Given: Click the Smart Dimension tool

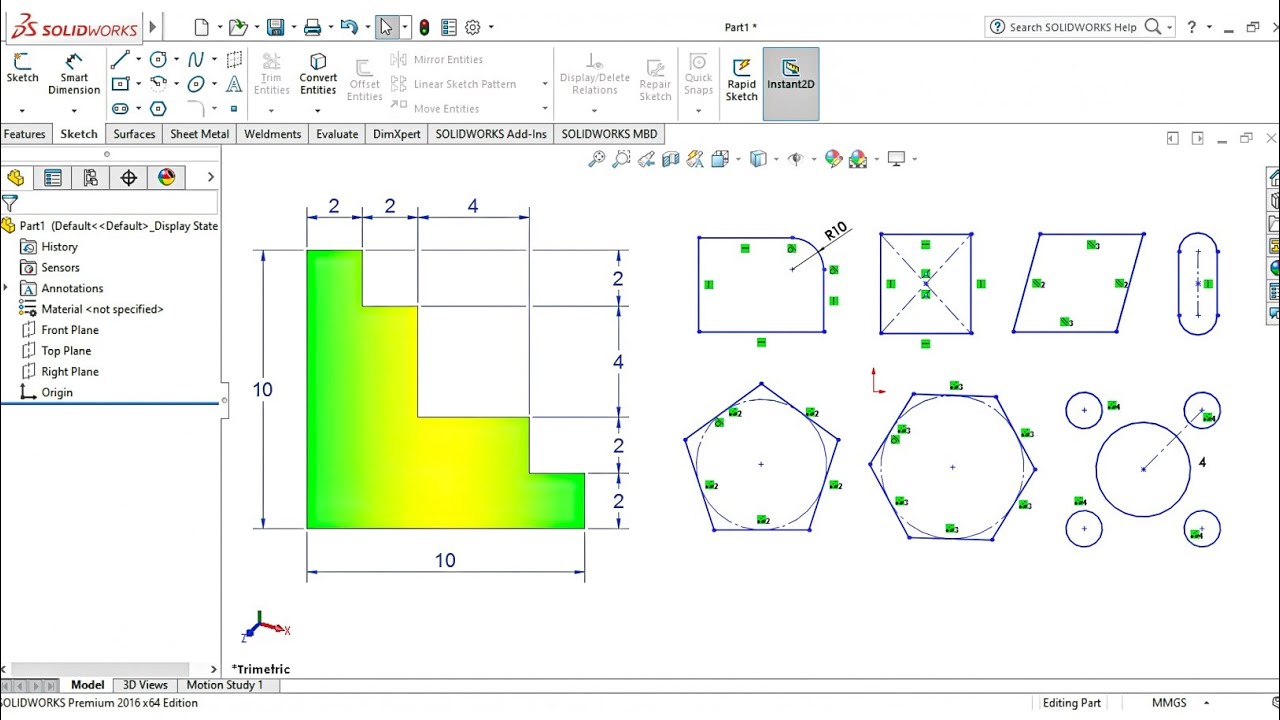Looking at the screenshot, I should tap(74, 75).
